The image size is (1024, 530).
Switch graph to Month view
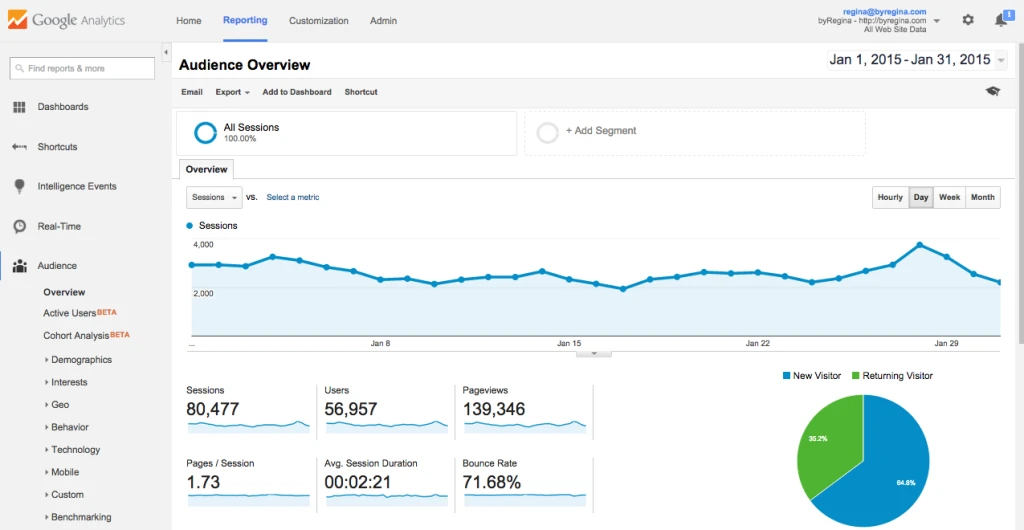click(983, 197)
